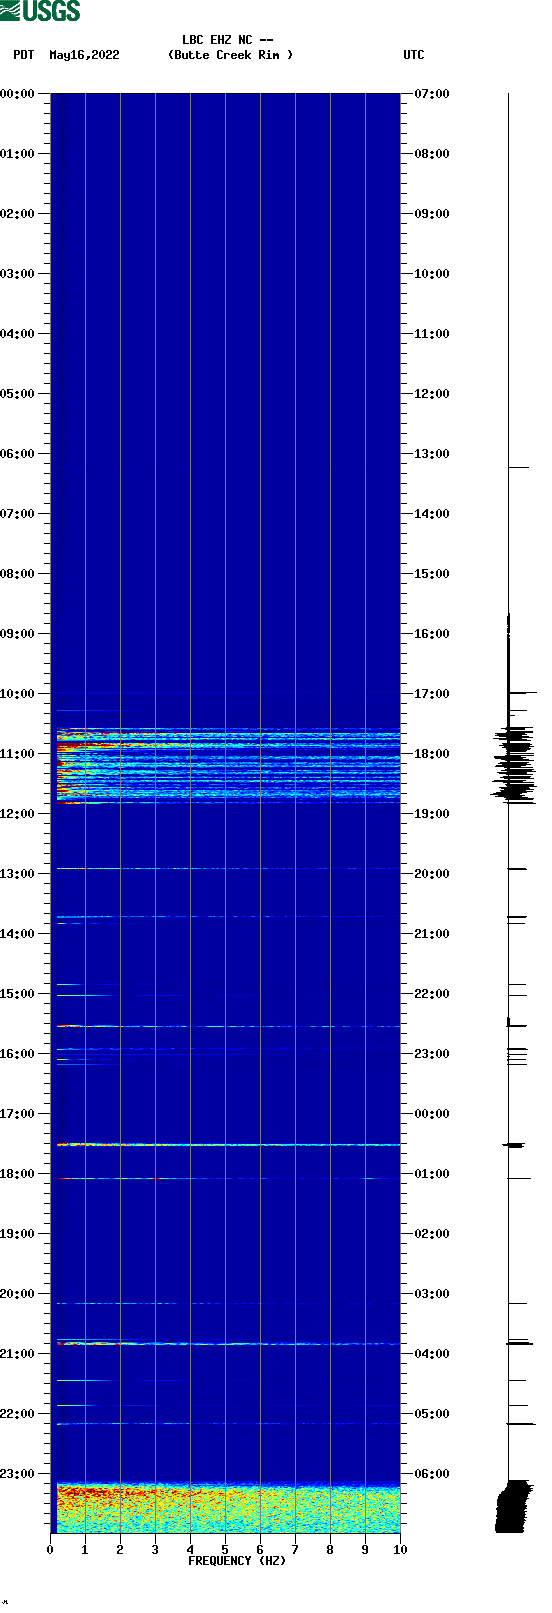Click the PDT time label '17:00'
This screenshot has width=552, height=1613.
coord(18,1114)
